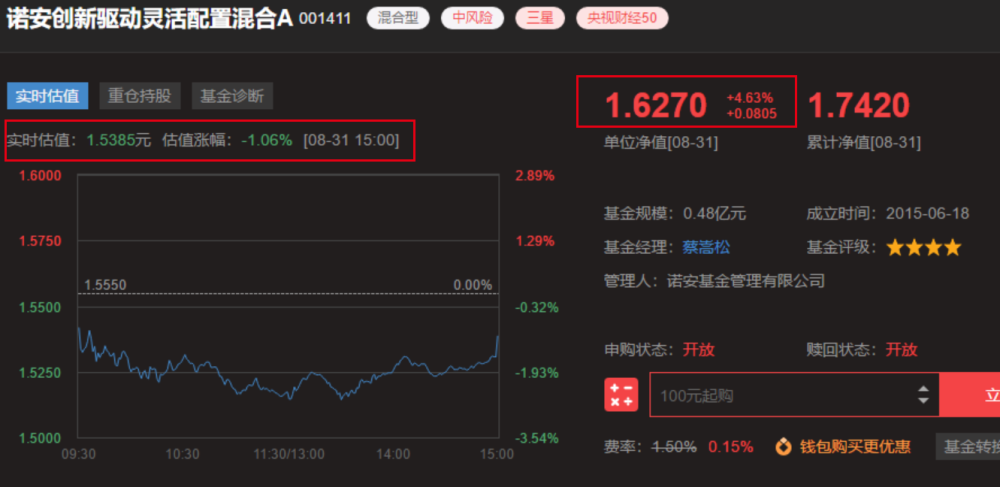Switch to the 重仓持股 tab

140,96
